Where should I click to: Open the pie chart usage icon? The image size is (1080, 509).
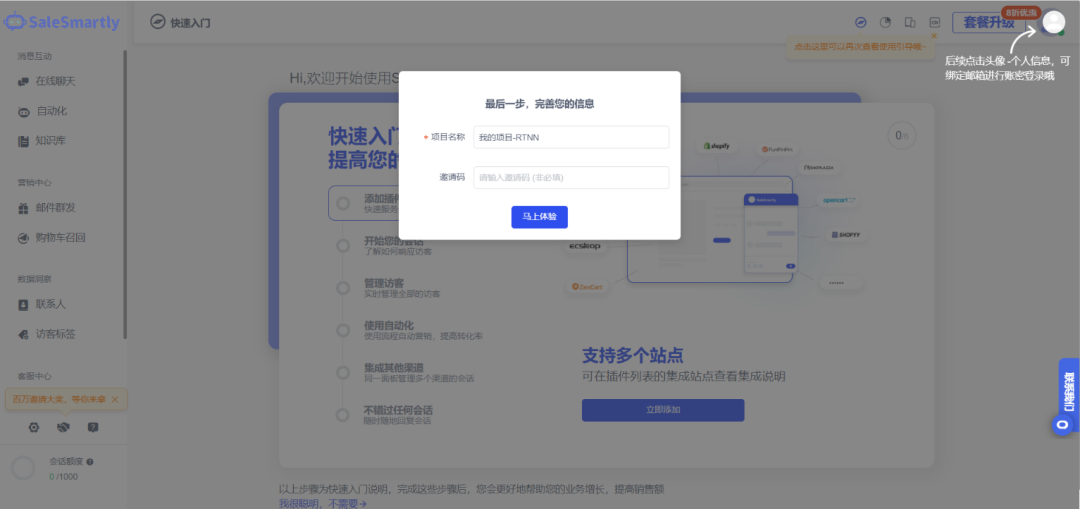pos(885,22)
